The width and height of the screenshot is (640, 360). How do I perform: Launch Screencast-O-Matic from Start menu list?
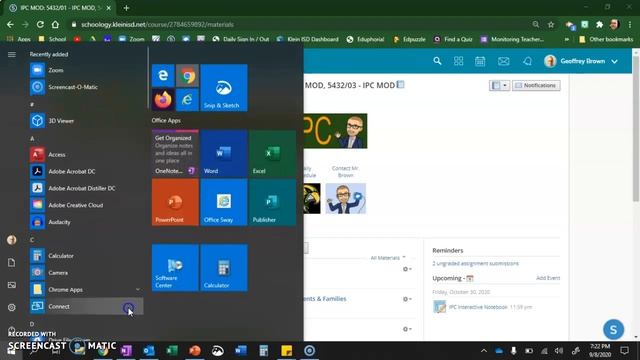[86, 87]
